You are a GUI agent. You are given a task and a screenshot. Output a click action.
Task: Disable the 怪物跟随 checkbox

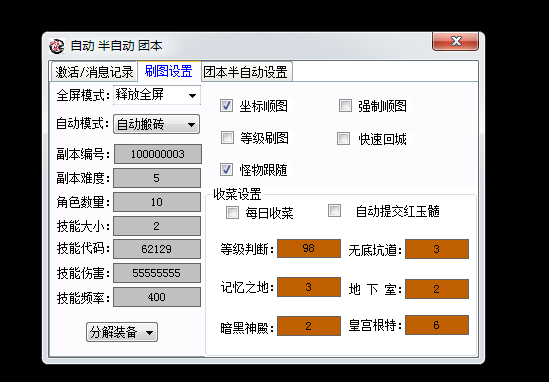point(226,169)
